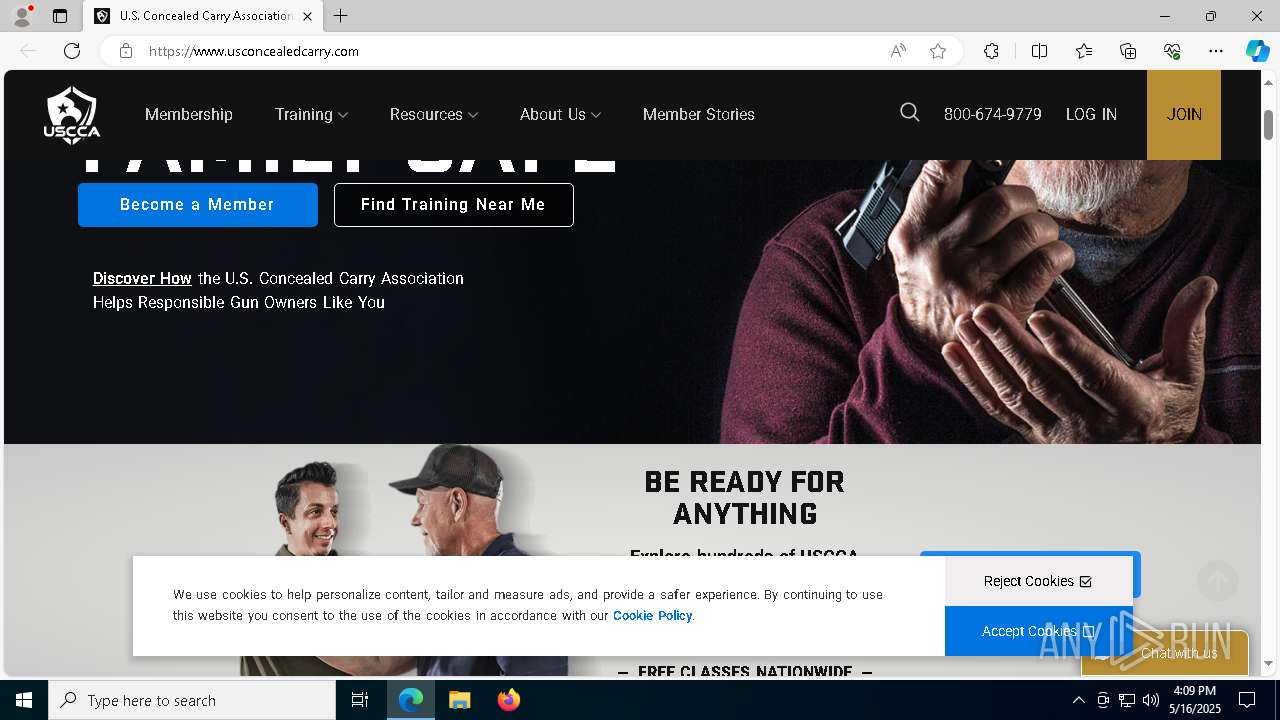Click the scroll-to-top arrow button
This screenshot has width=1280, height=720.
pos(1217,580)
